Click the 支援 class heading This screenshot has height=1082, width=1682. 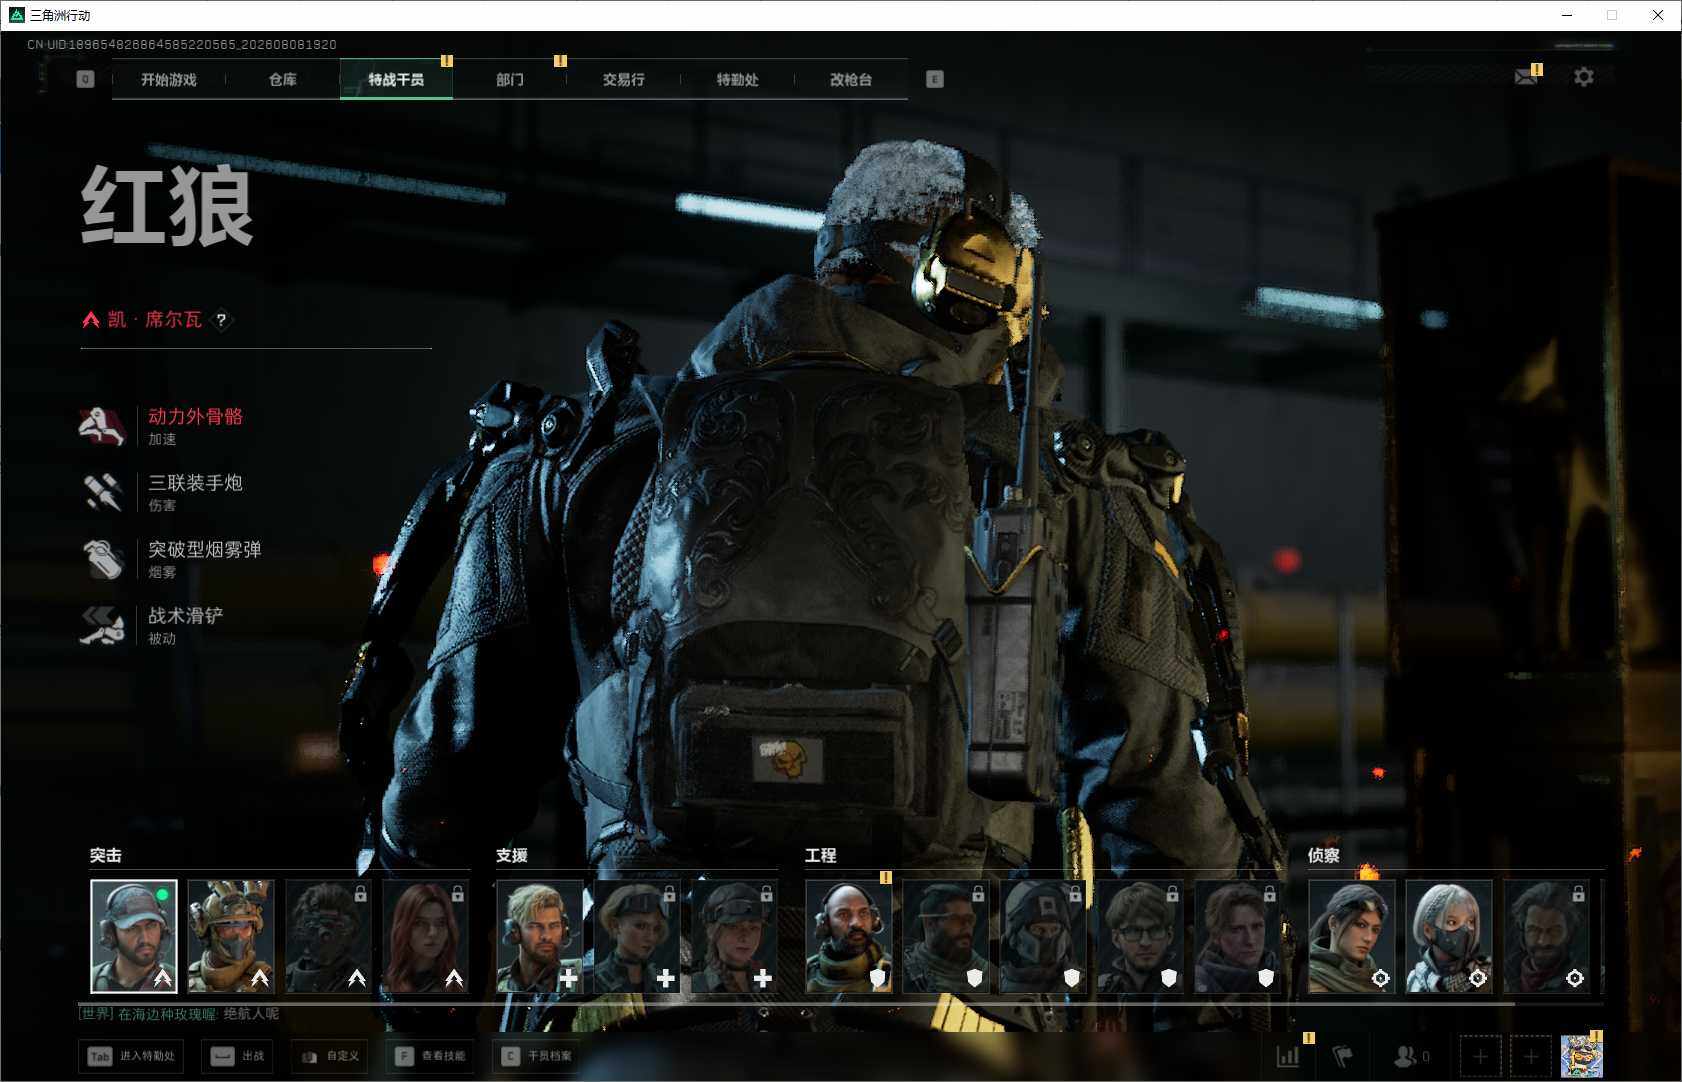tap(512, 856)
